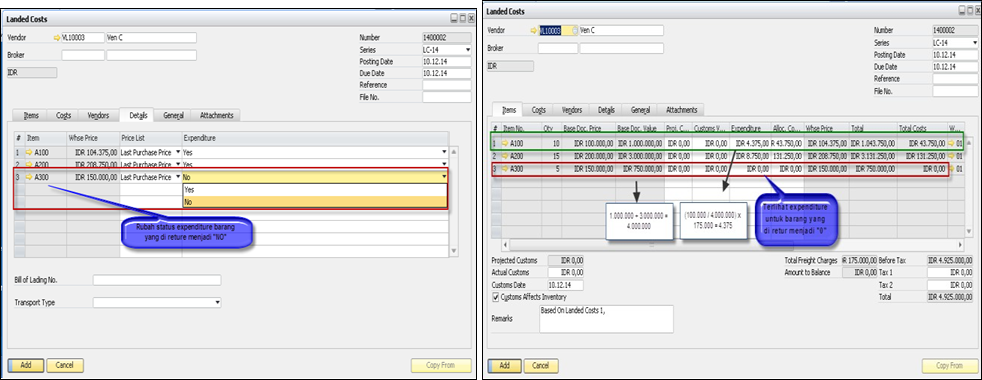Select Details tab in Details-tab window
Screen dimensions: 982x380
point(137,115)
